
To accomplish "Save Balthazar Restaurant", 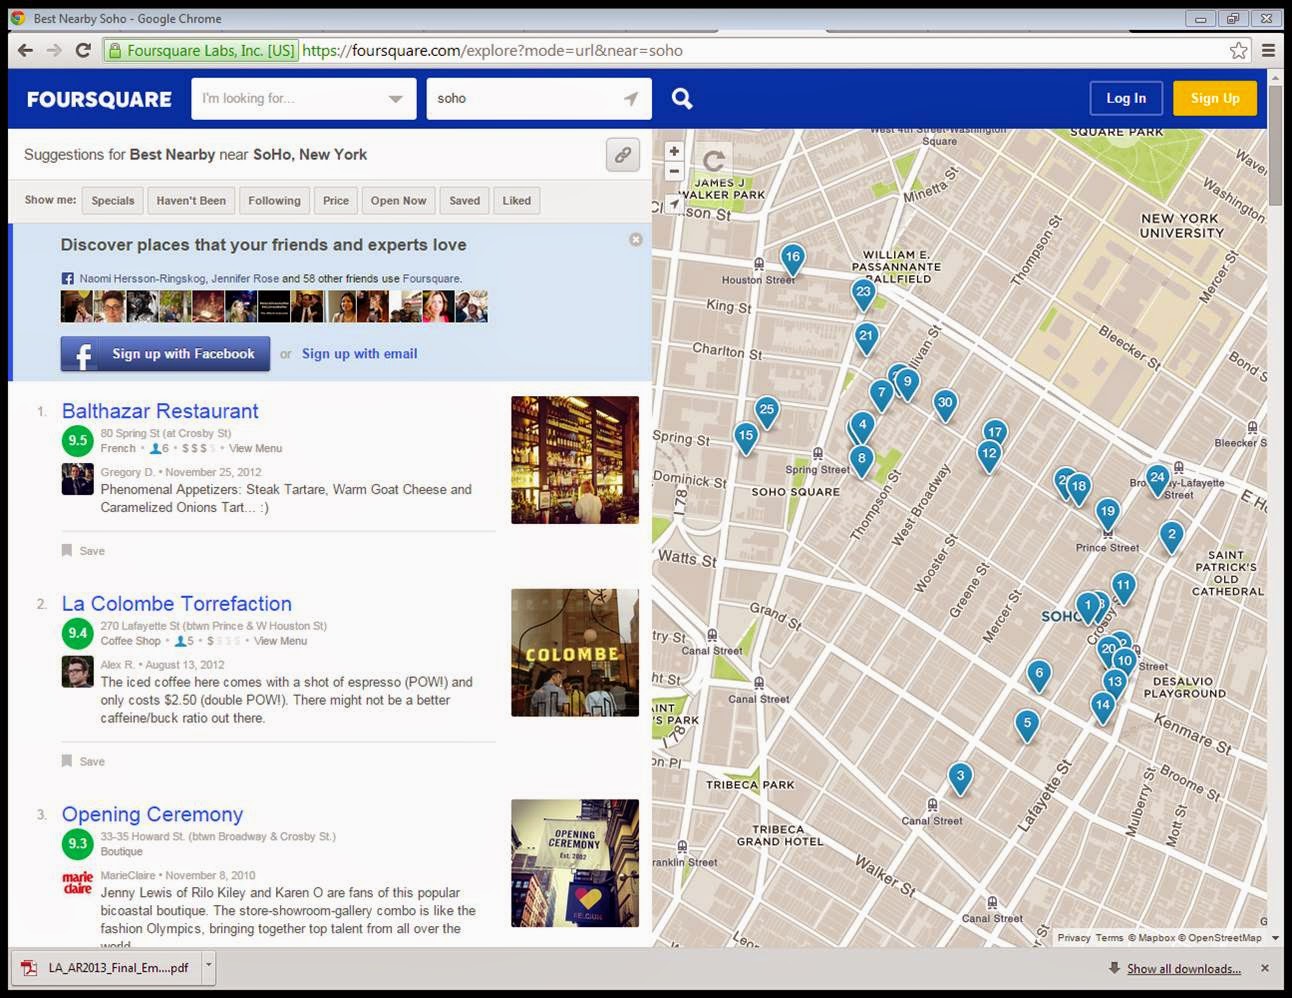I will point(83,551).
